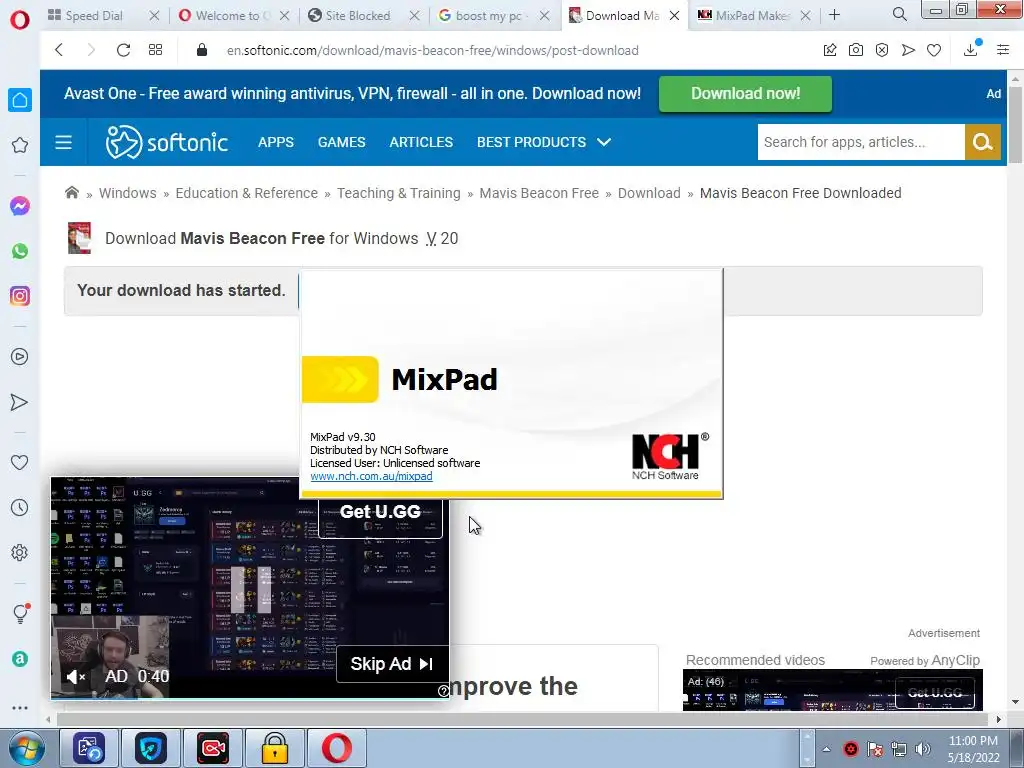The height and width of the screenshot is (768, 1024).
Task: Reload the current page
Action: (123, 50)
